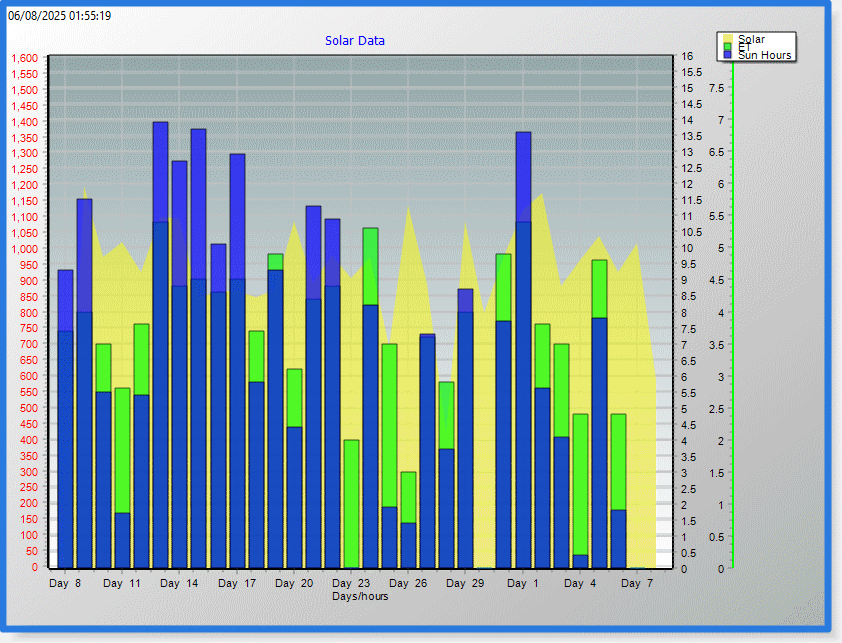Click the 'Day 8' axis label

65,583
